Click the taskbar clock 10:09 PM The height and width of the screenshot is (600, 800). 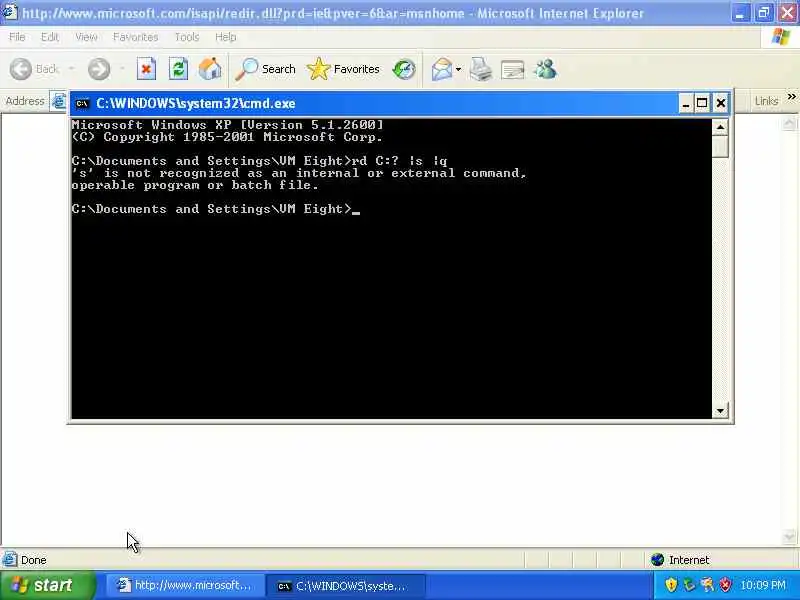[x=763, y=585]
